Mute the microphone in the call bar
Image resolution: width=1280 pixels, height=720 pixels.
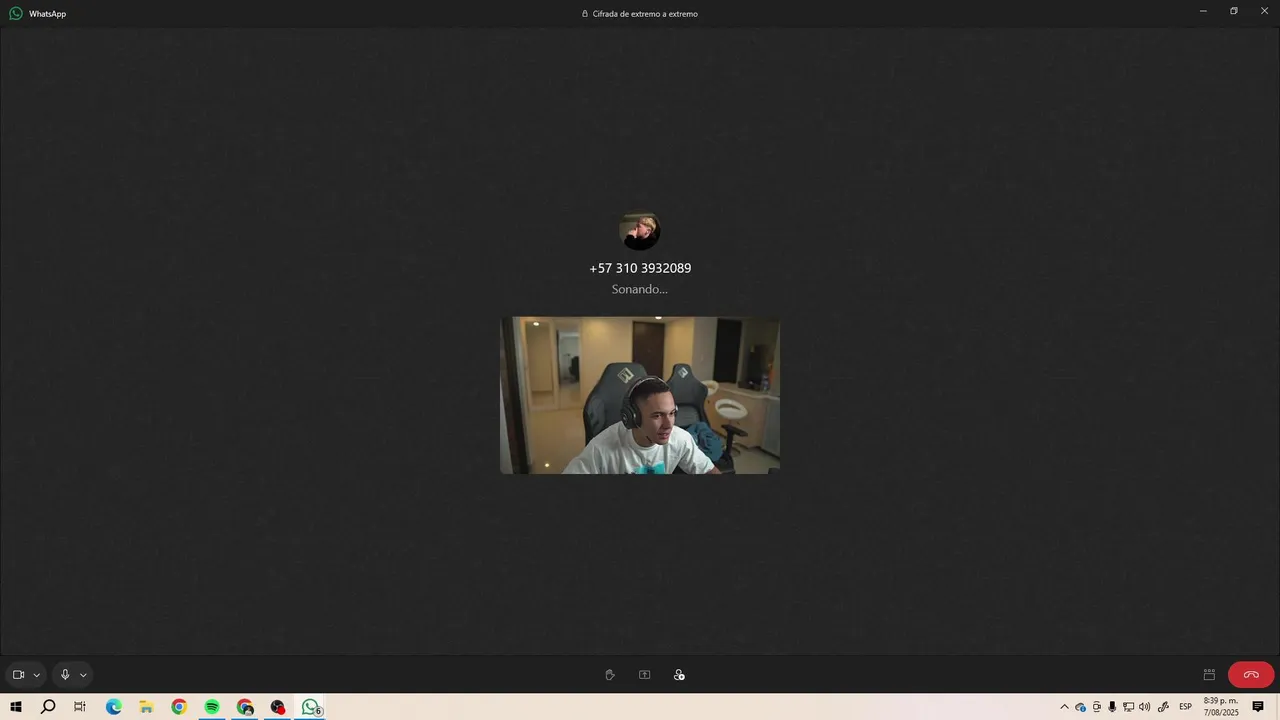(65, 675)
